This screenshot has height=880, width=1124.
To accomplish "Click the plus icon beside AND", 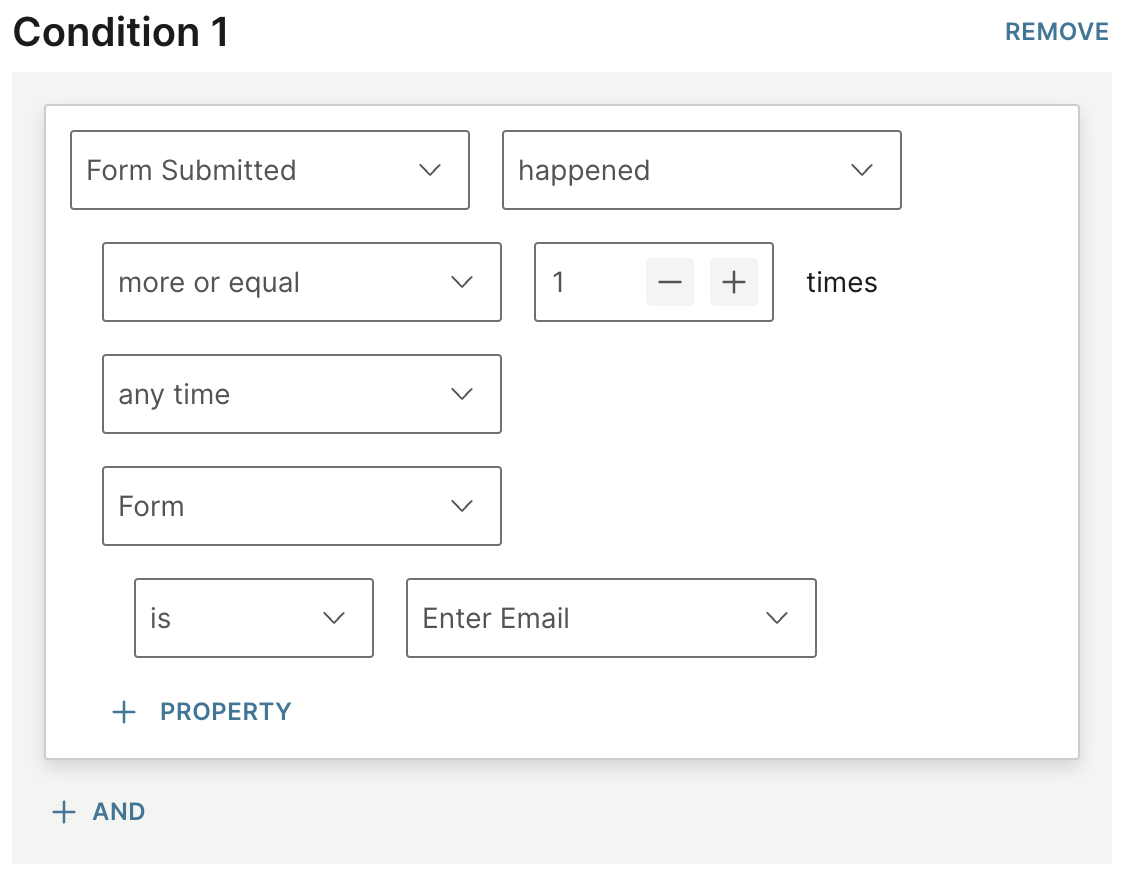I will tap(64, 812).
